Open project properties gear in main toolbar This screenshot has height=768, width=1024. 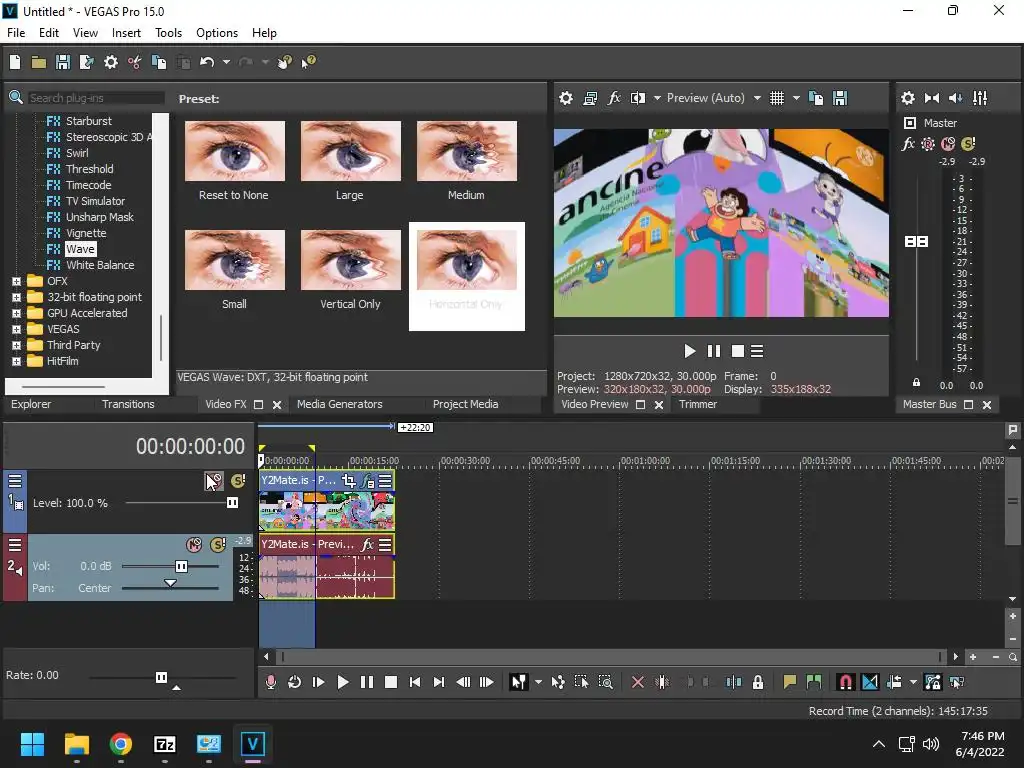pos(111,62)
